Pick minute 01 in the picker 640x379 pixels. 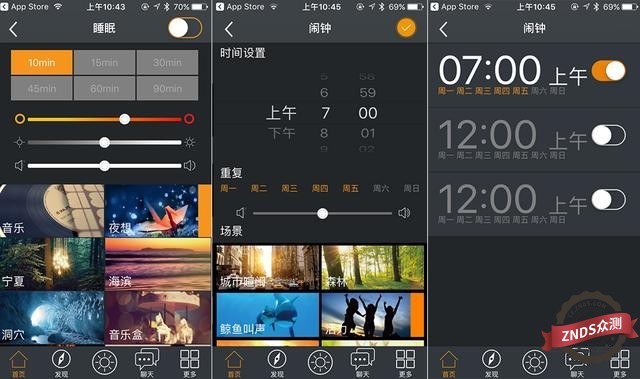coord(368,133)
